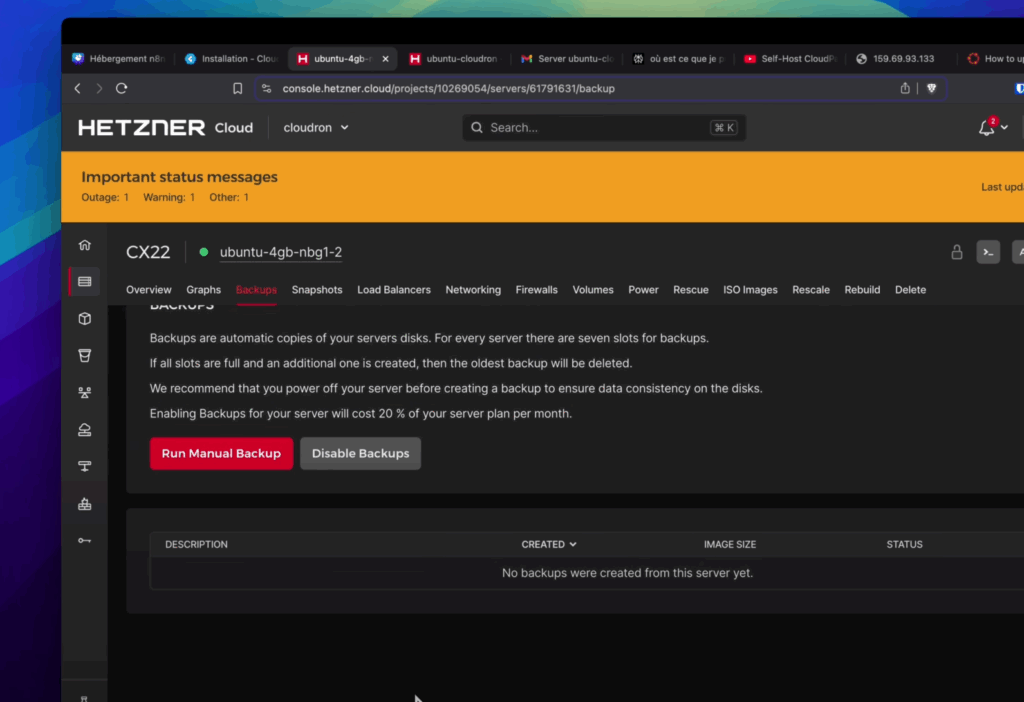The image size is (1024, 702).
Task: Click the server lock protection icon
Action: (x=957, y=252)
